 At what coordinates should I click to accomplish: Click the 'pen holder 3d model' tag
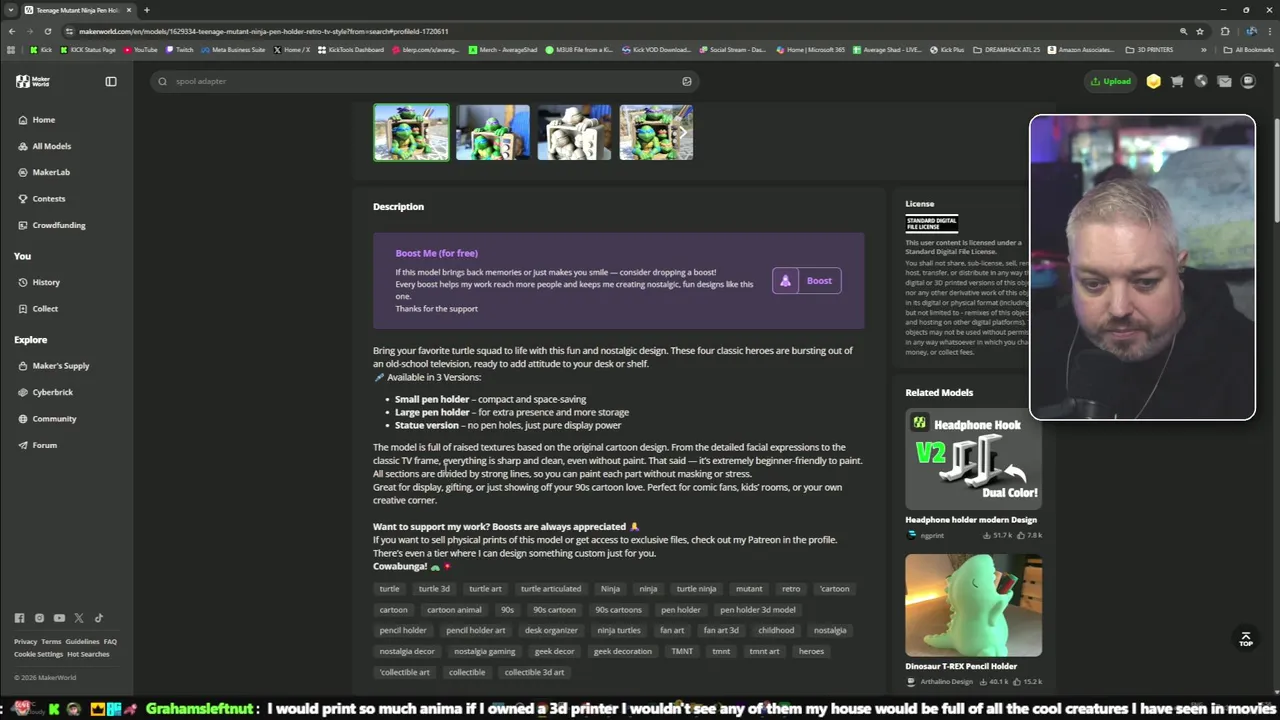758,610
